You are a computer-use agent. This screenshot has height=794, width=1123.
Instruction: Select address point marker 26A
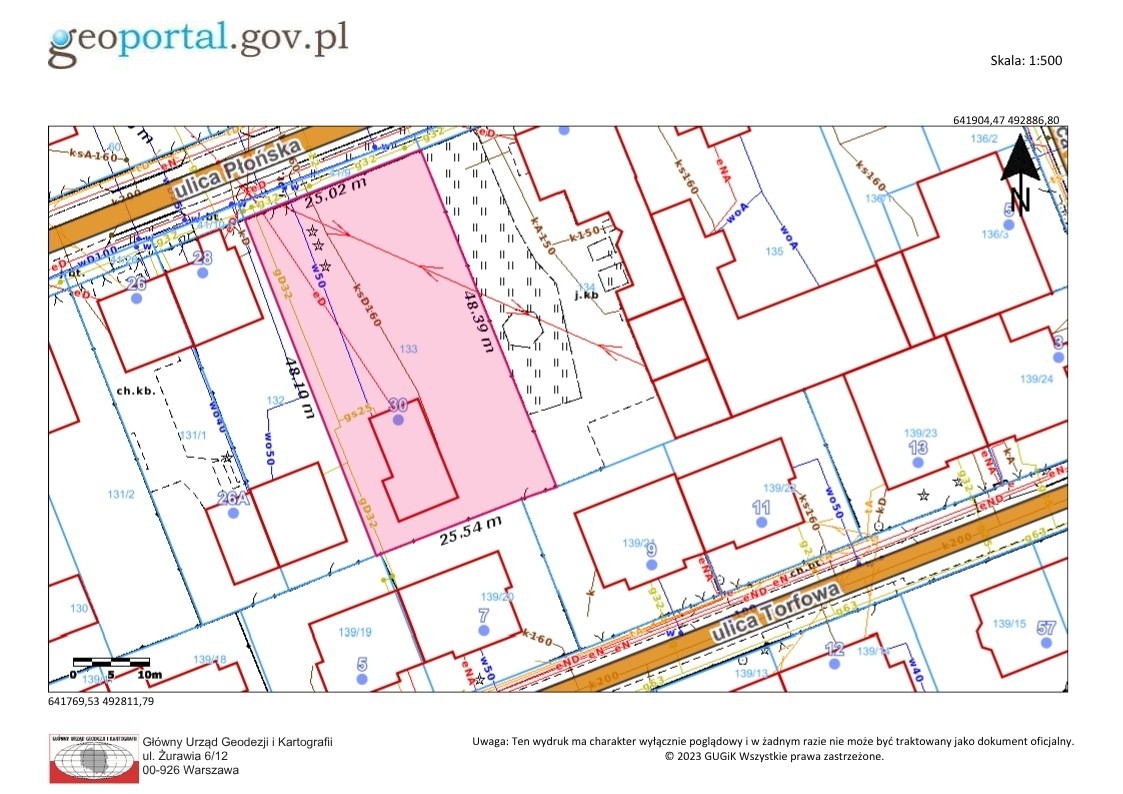click(233, 513)
